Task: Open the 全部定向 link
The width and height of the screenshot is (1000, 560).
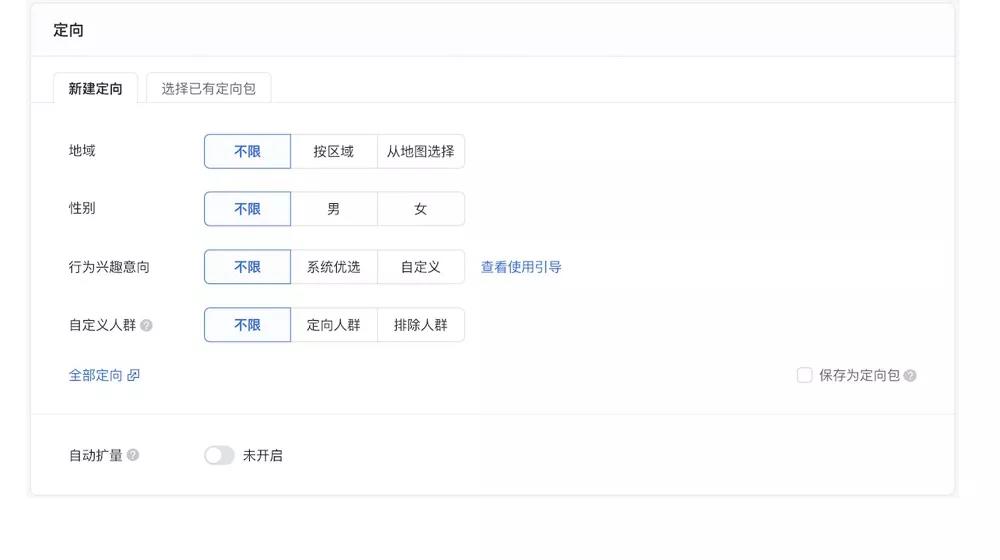Action: click(96, 375)
